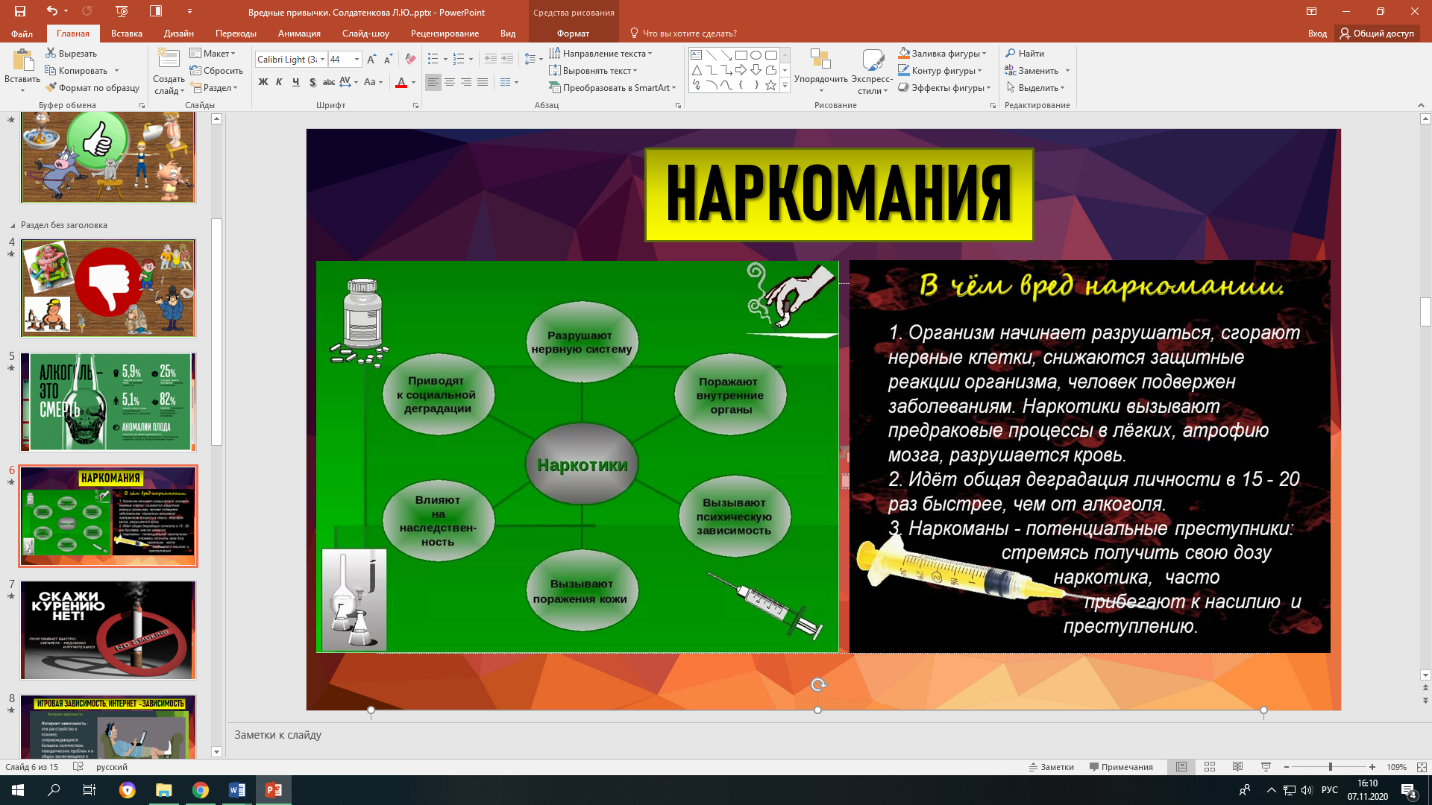Click Сбросить (Reset) button
The width and height of the screenshot is (1432, 805).
(216, 70)
